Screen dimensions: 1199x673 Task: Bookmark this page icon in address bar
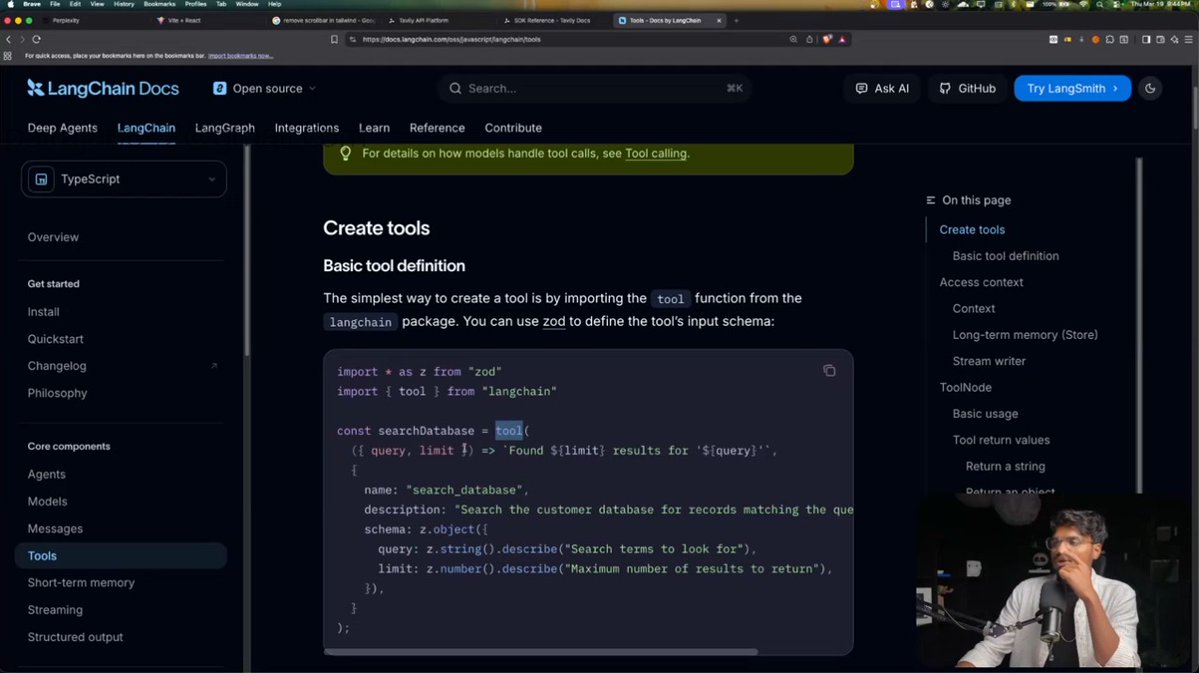(x=334, y=39)
